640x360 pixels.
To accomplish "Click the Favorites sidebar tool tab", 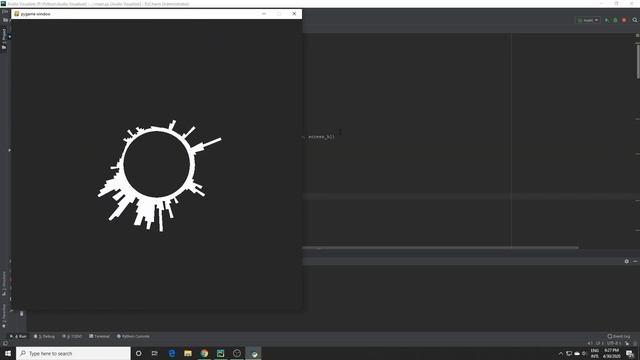I will (x=4, y=315).
